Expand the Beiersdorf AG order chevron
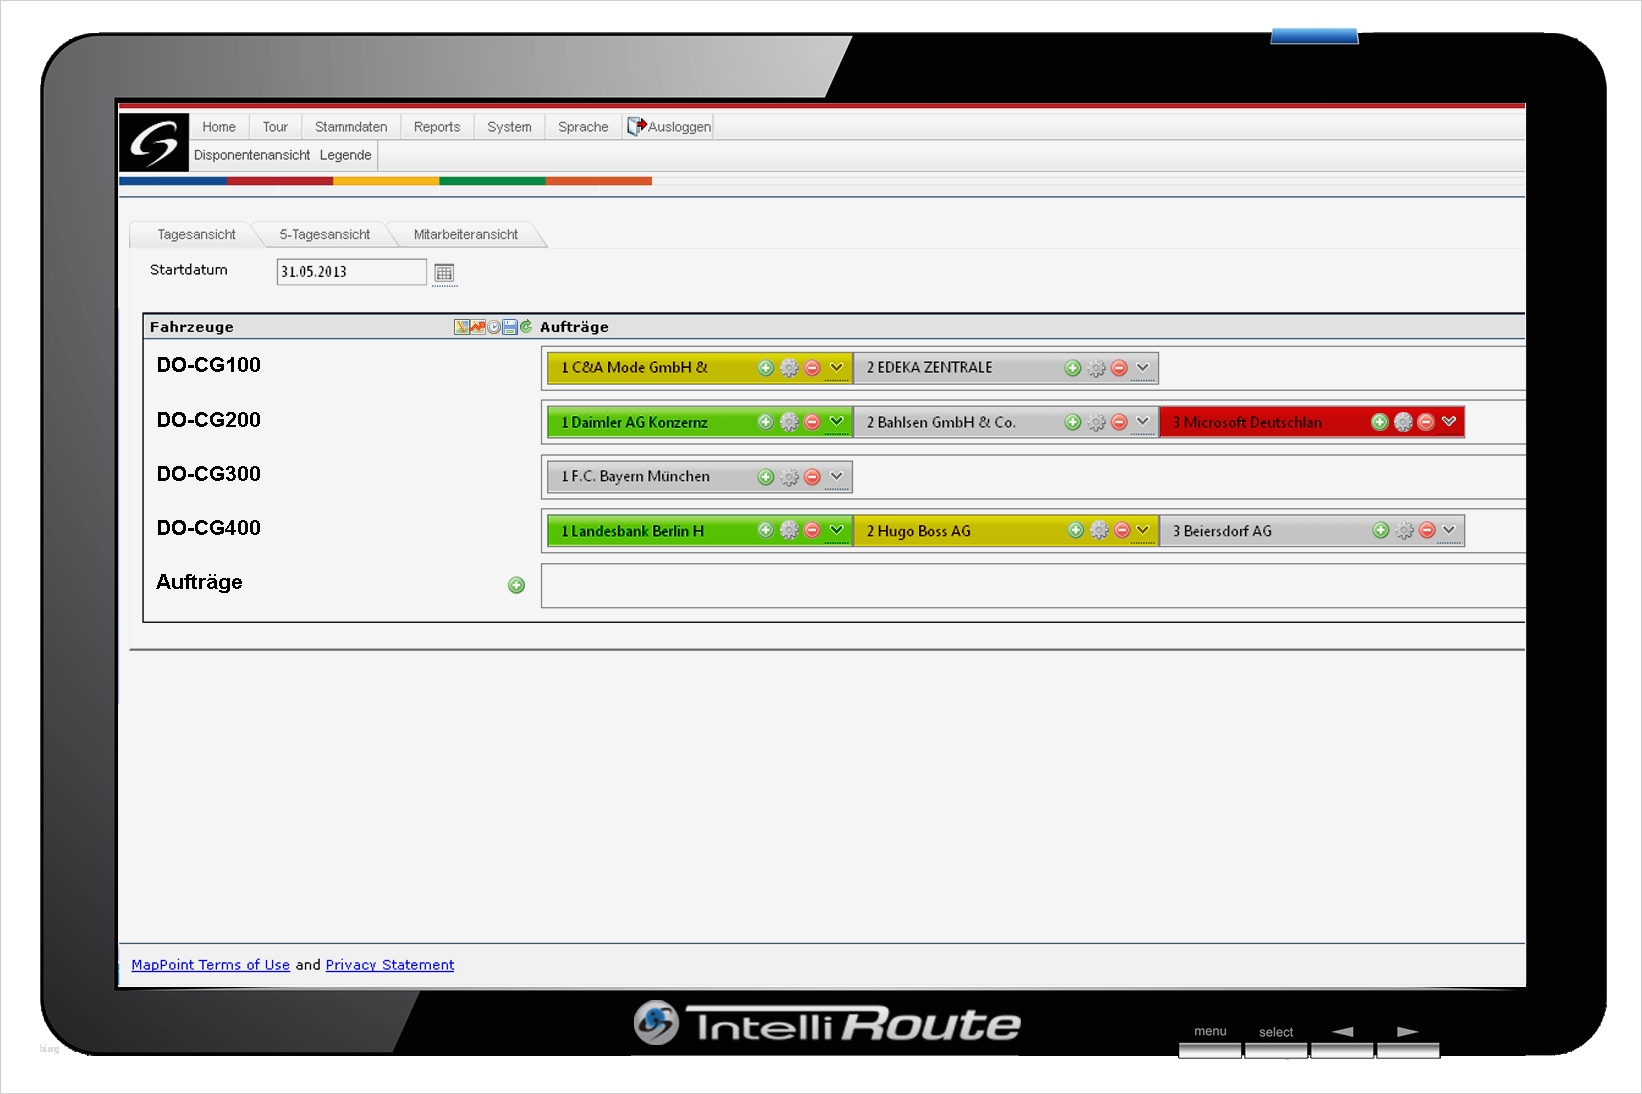 tap(1449, 530)
